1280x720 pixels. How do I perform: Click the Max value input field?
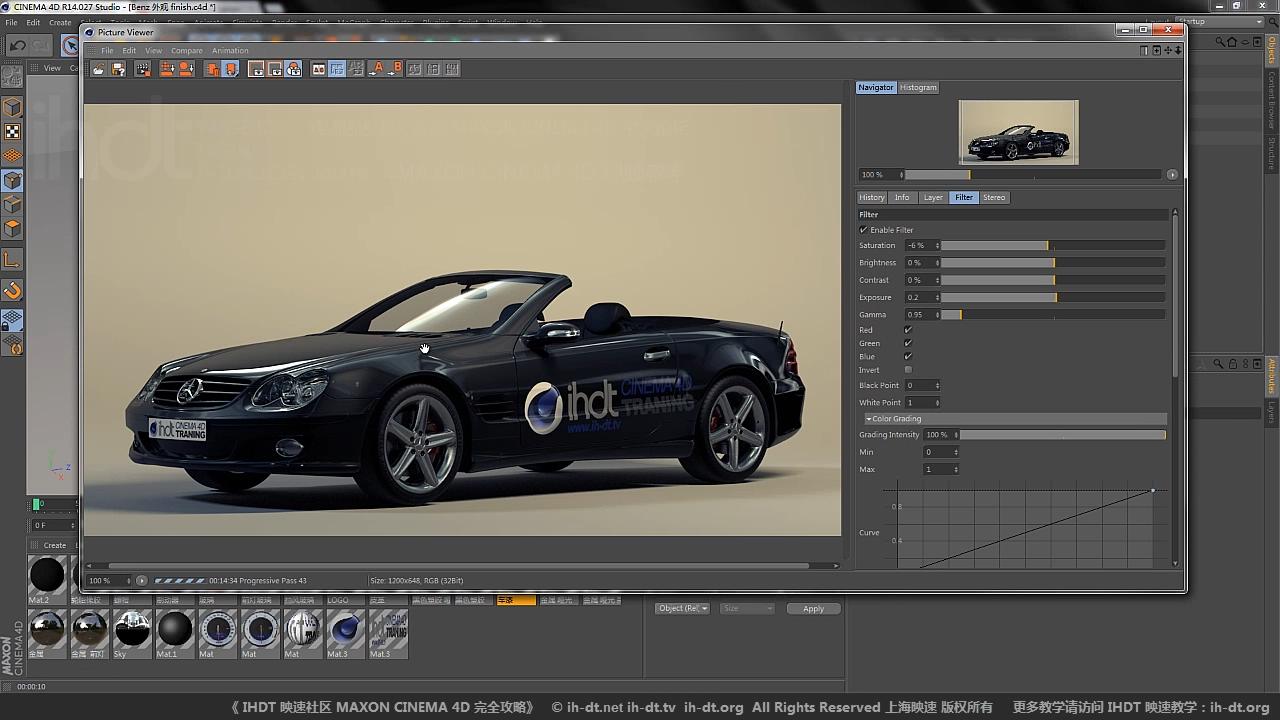click(941, 469)
